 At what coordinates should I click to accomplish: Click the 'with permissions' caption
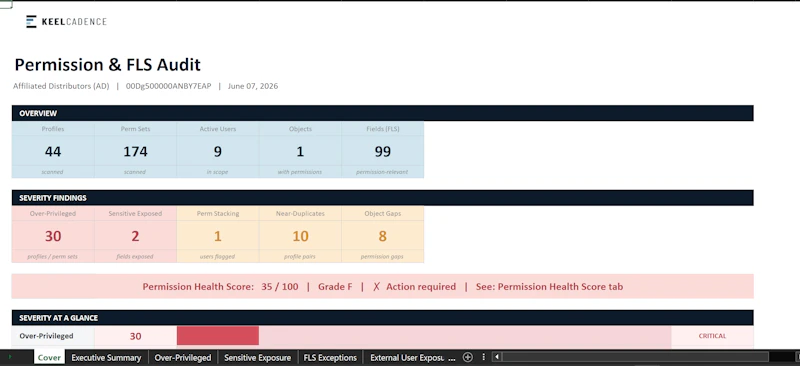click(300, 172)
